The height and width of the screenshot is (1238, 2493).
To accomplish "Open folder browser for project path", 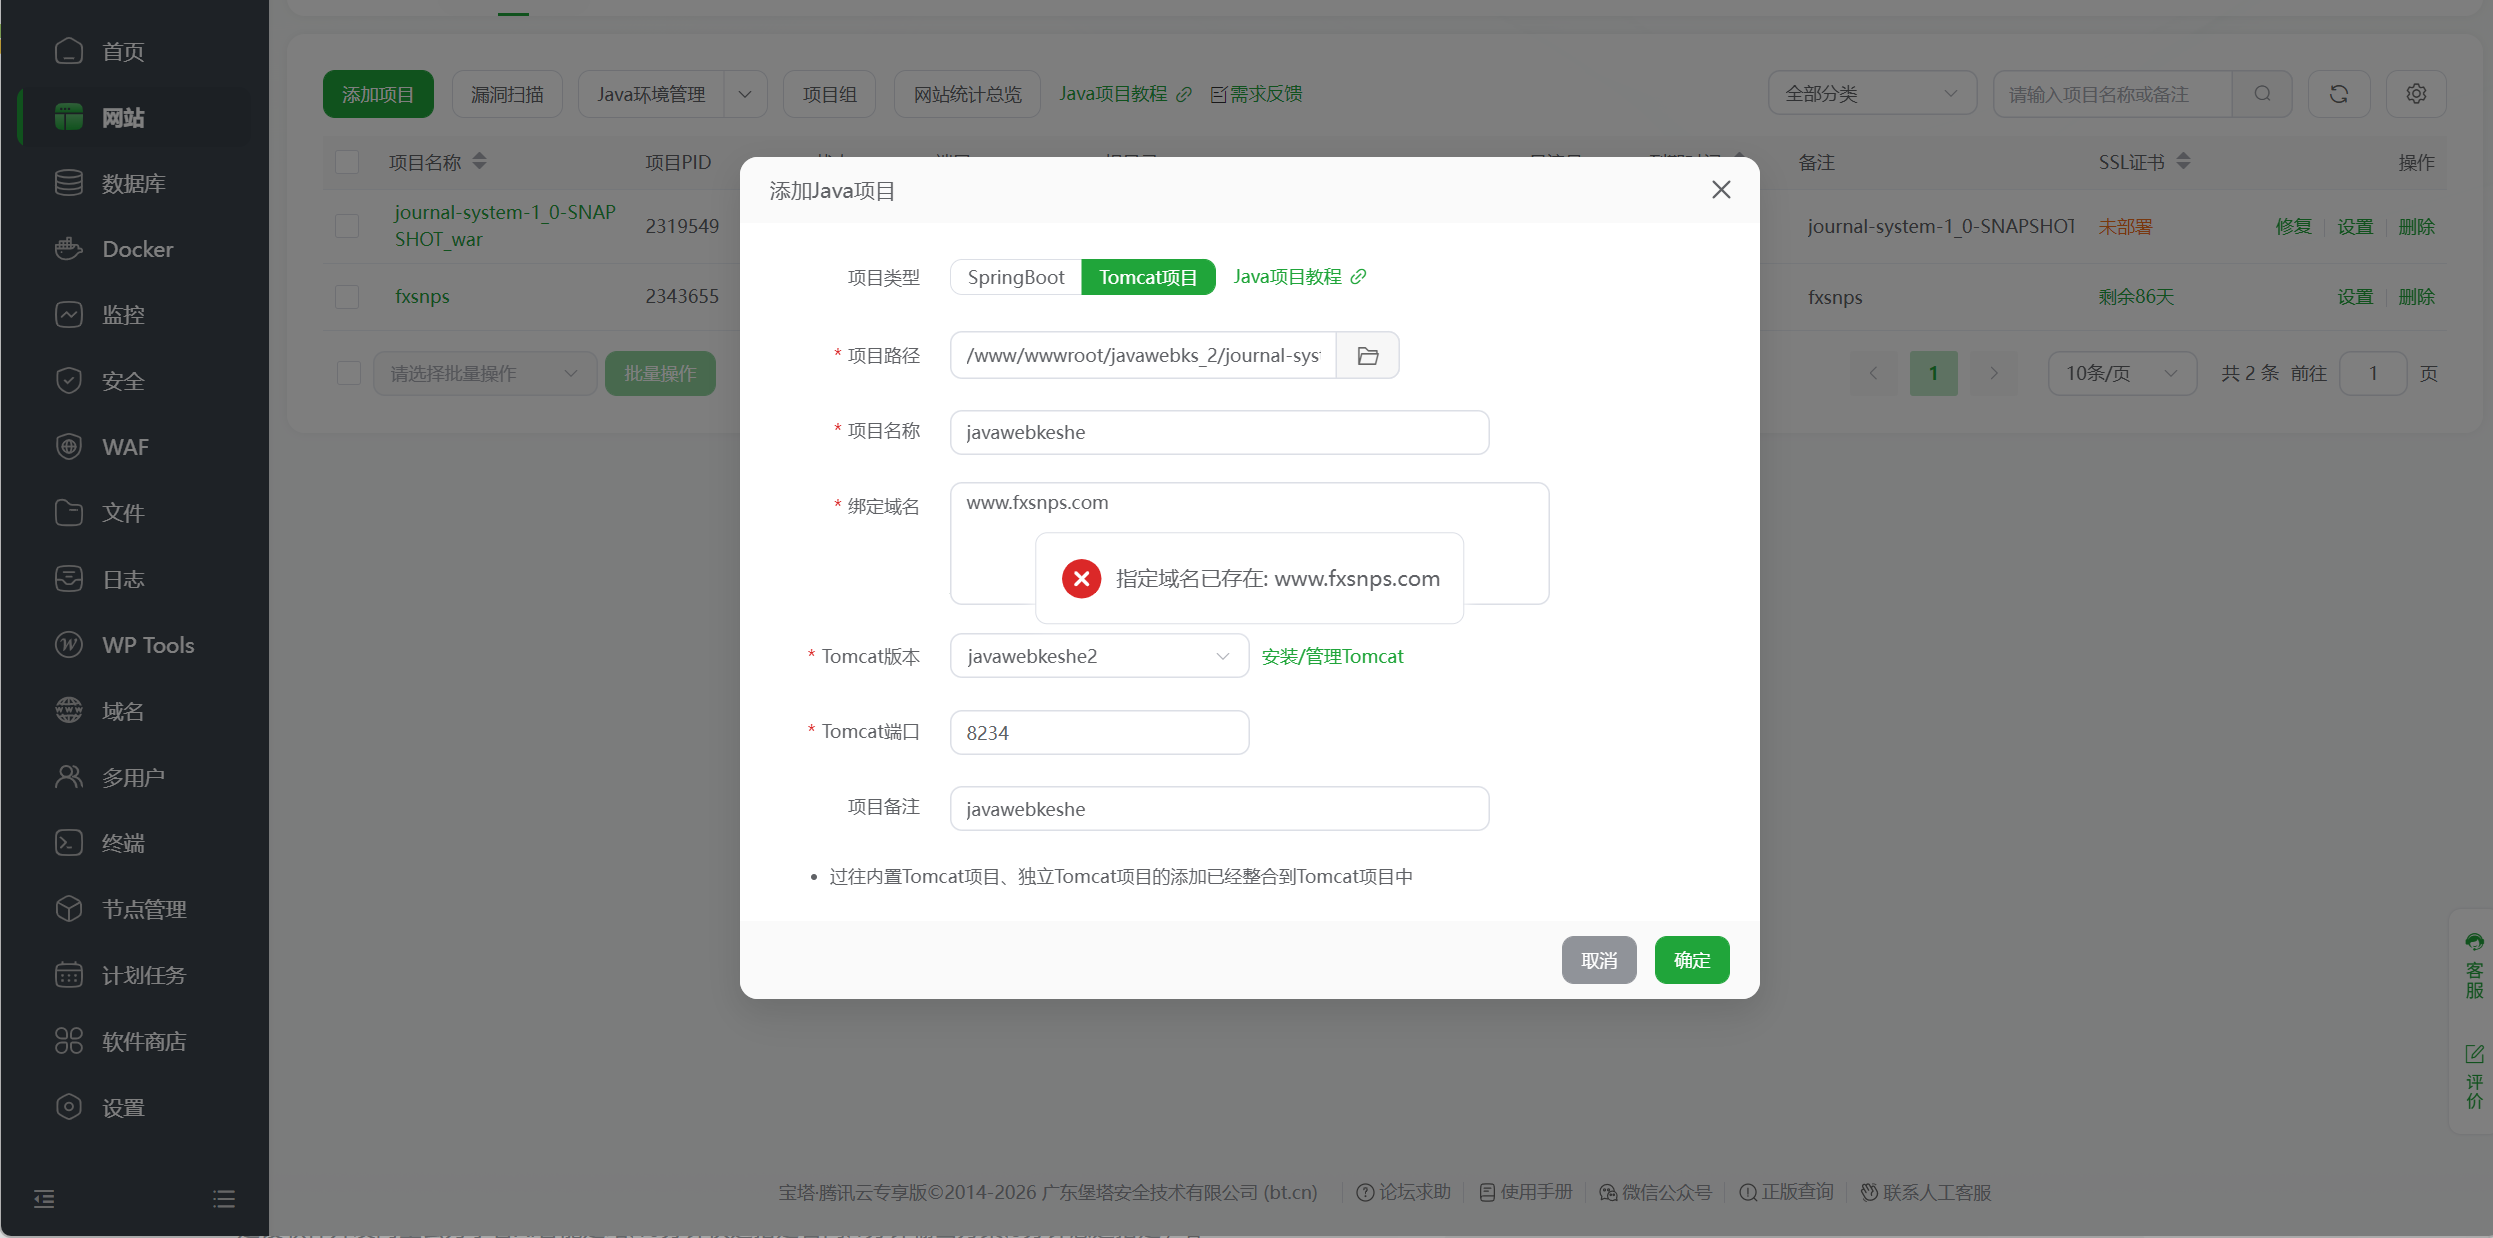I will (x=1367, y=355).
